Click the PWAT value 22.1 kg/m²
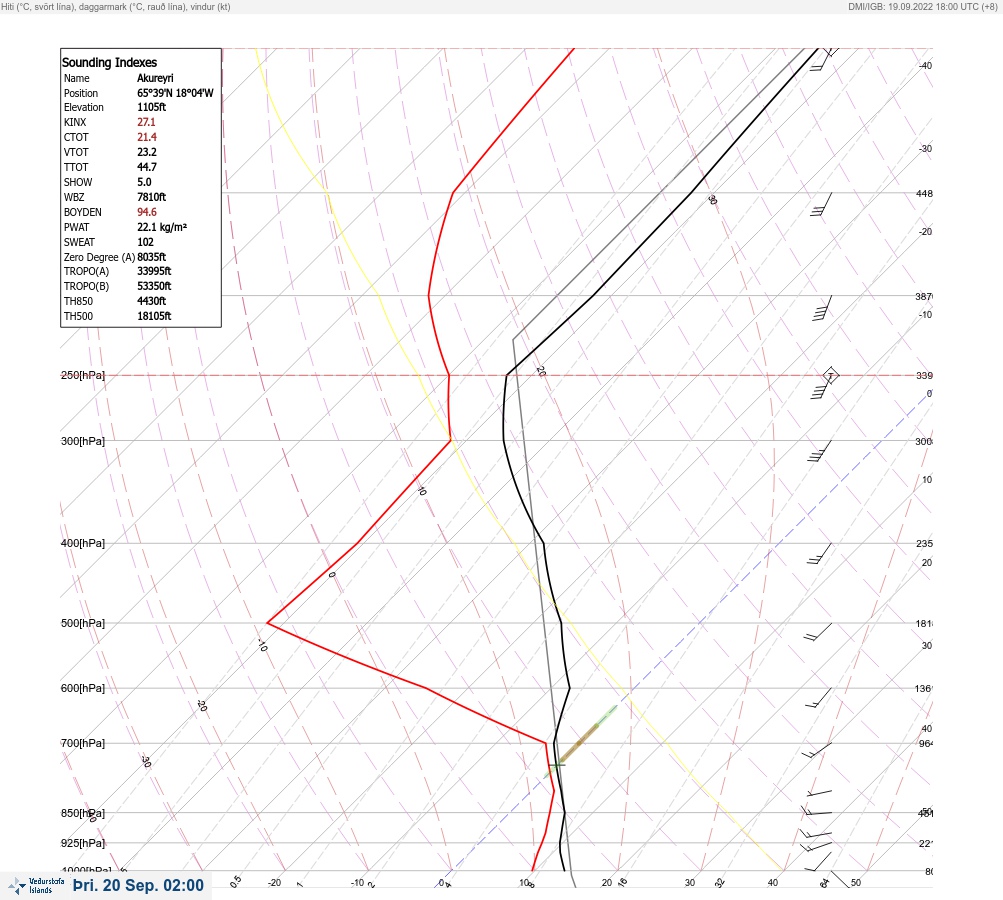This screenshot has height=900, width=1003. pyautogui.click(x=162, y=227)
